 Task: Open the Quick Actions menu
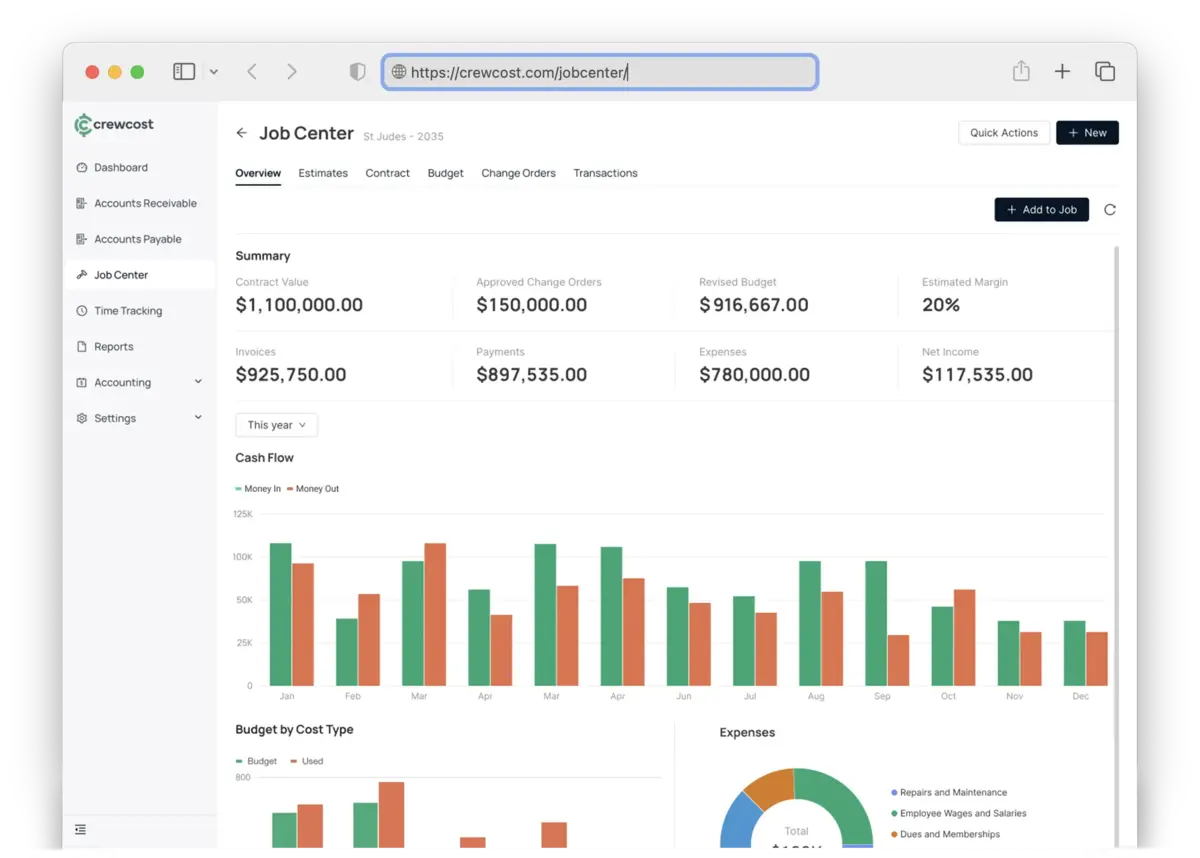coord(1004,133)
